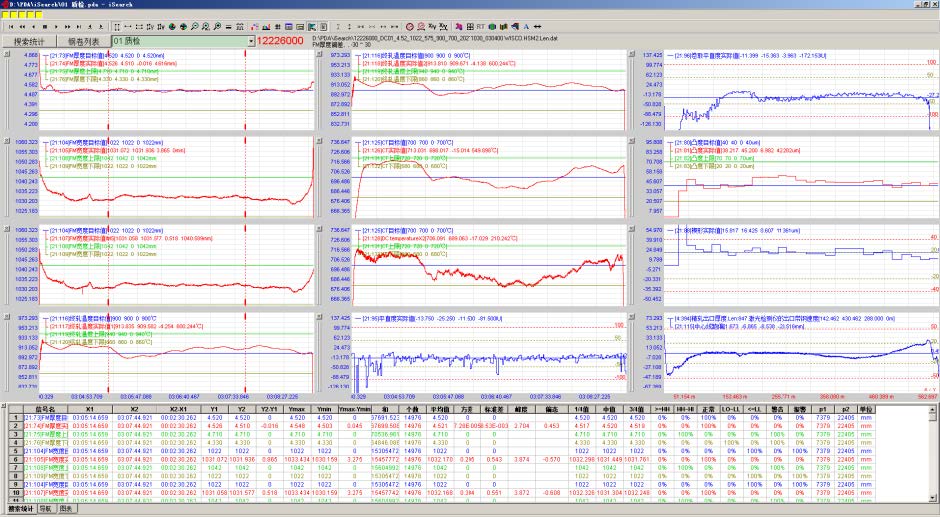Click the X1 column header in table

90,409
